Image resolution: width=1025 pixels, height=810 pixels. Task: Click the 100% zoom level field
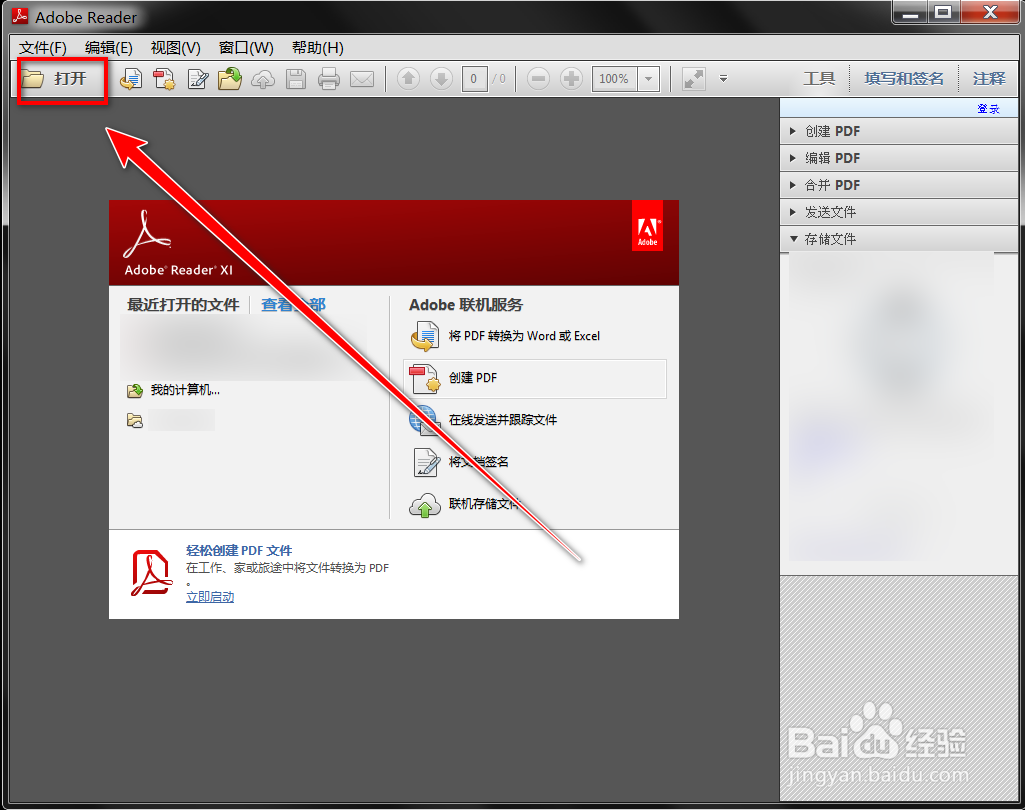click(x=614, y=79)
